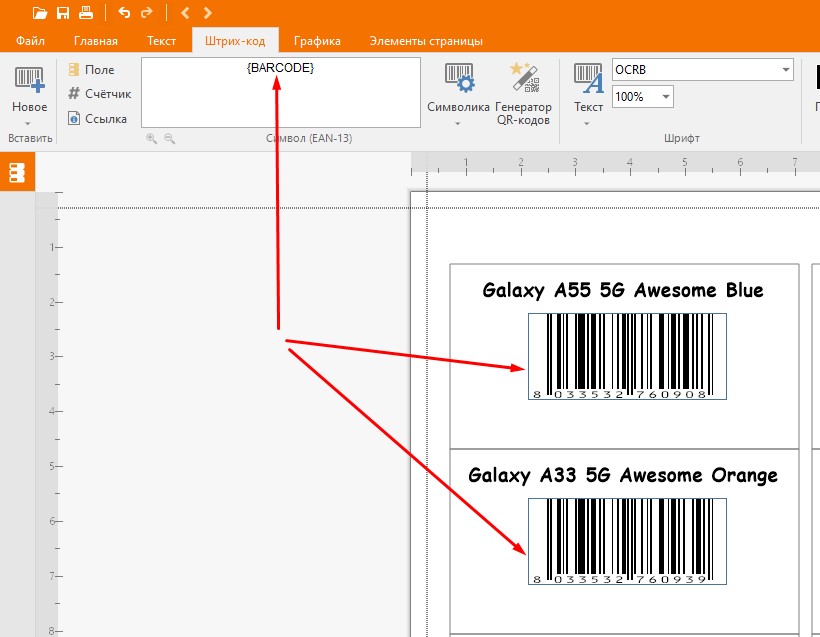
Task: Click the Ссылка link button
Action: (97, 118)
